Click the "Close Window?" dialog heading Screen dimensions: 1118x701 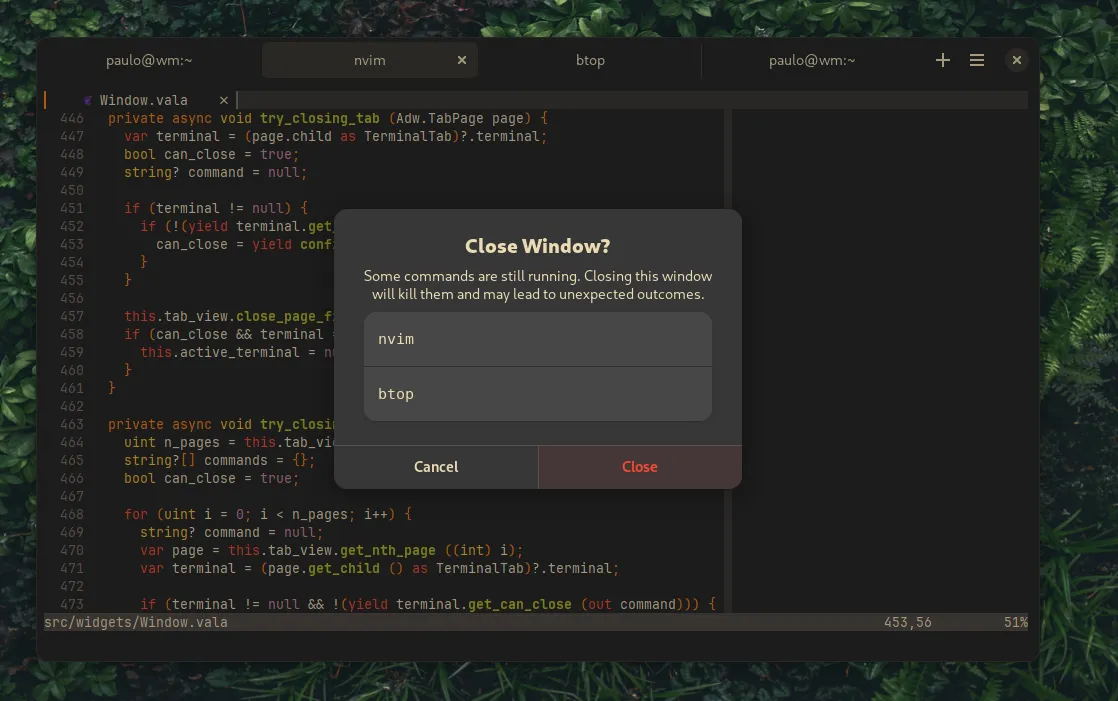coord(537,247)
